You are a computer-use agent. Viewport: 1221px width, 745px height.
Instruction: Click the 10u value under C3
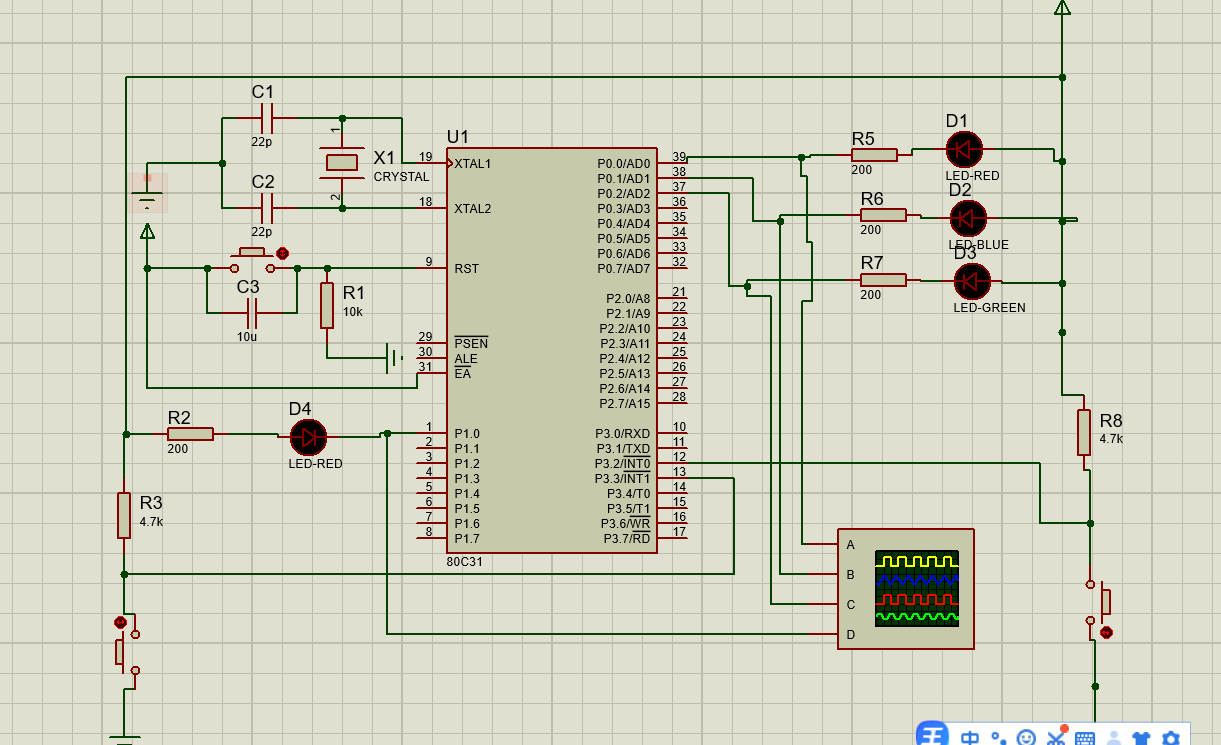point(247,337)
